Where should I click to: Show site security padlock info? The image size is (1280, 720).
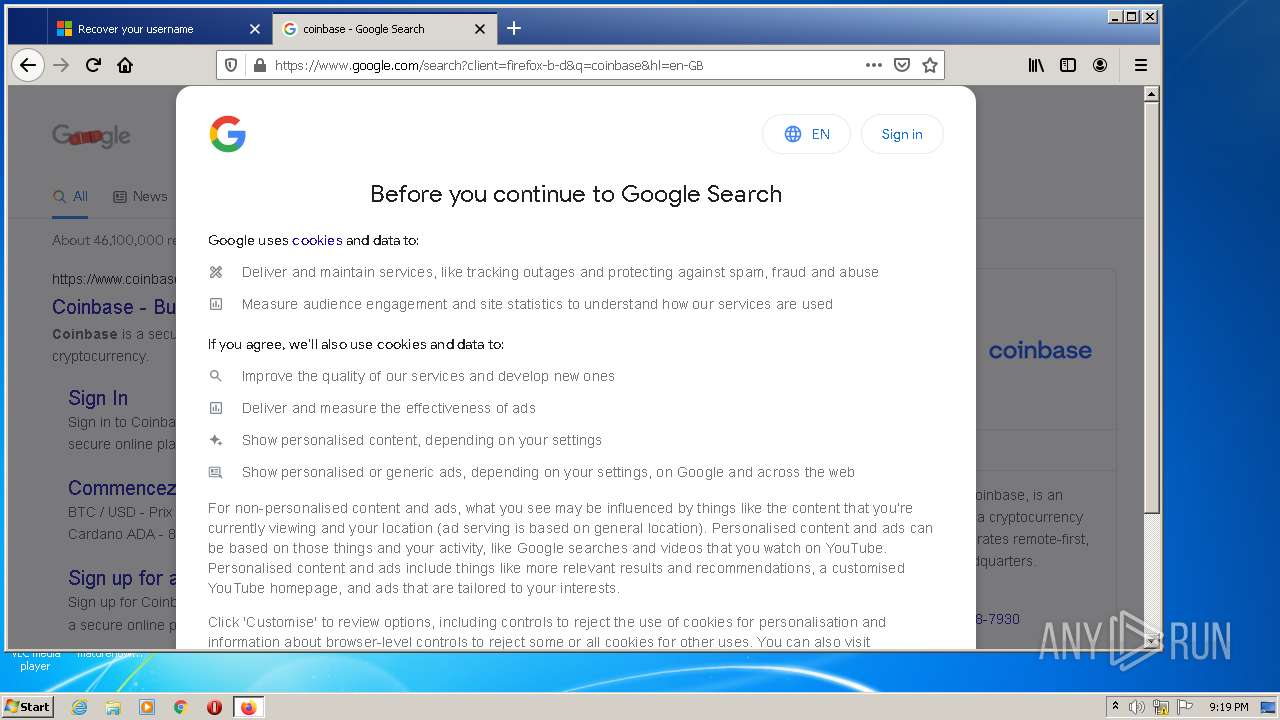coord(260,65)
